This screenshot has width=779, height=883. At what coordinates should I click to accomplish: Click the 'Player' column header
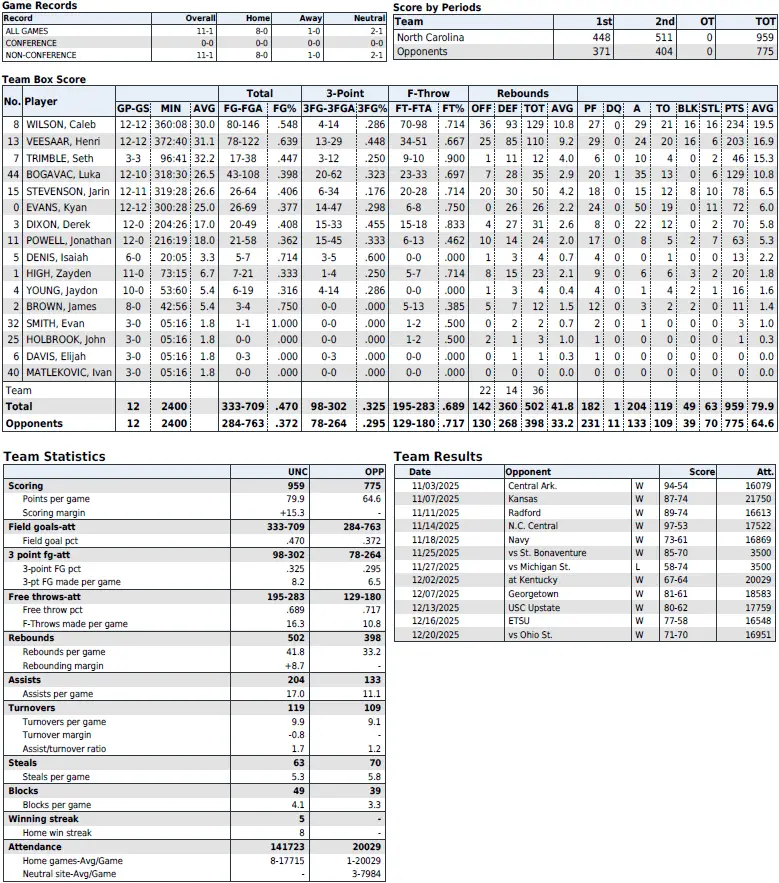41,101
